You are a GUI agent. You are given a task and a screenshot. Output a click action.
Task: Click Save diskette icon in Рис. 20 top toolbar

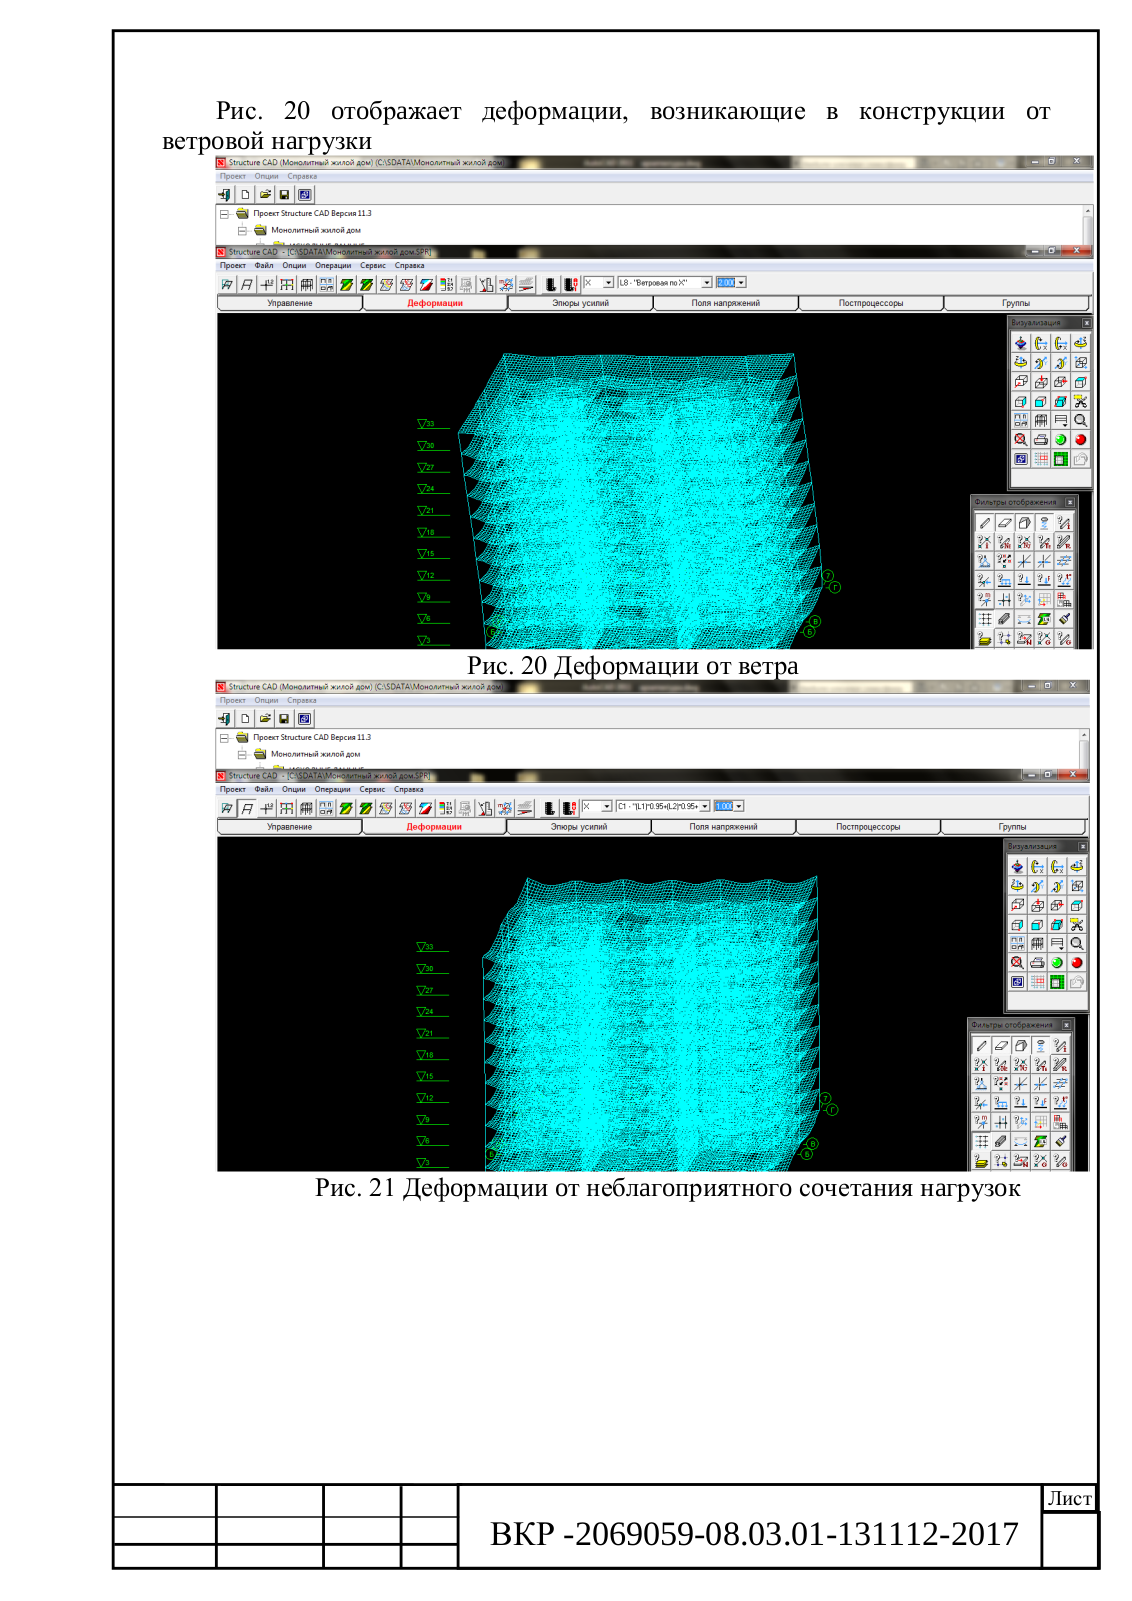pos(285,195)
